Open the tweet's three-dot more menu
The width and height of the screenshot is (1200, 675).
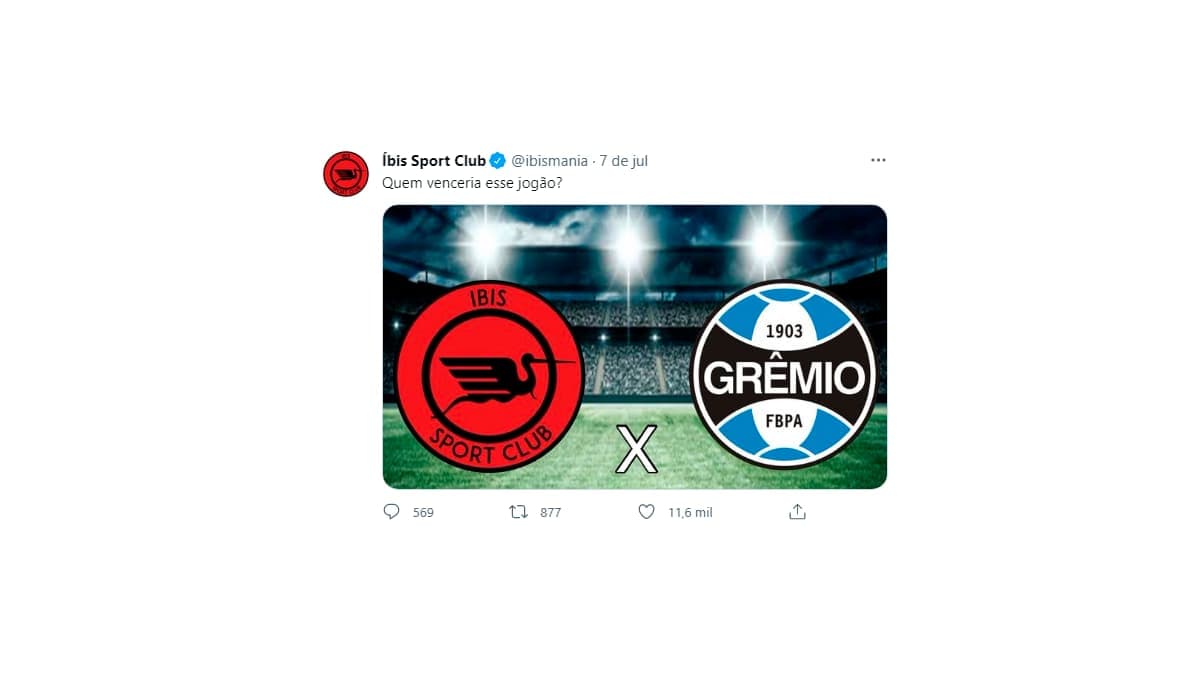coord(878,160)
